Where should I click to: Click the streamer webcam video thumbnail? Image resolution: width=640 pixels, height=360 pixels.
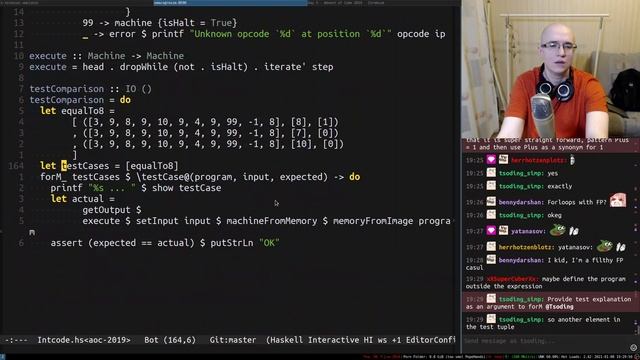point(551,69)
